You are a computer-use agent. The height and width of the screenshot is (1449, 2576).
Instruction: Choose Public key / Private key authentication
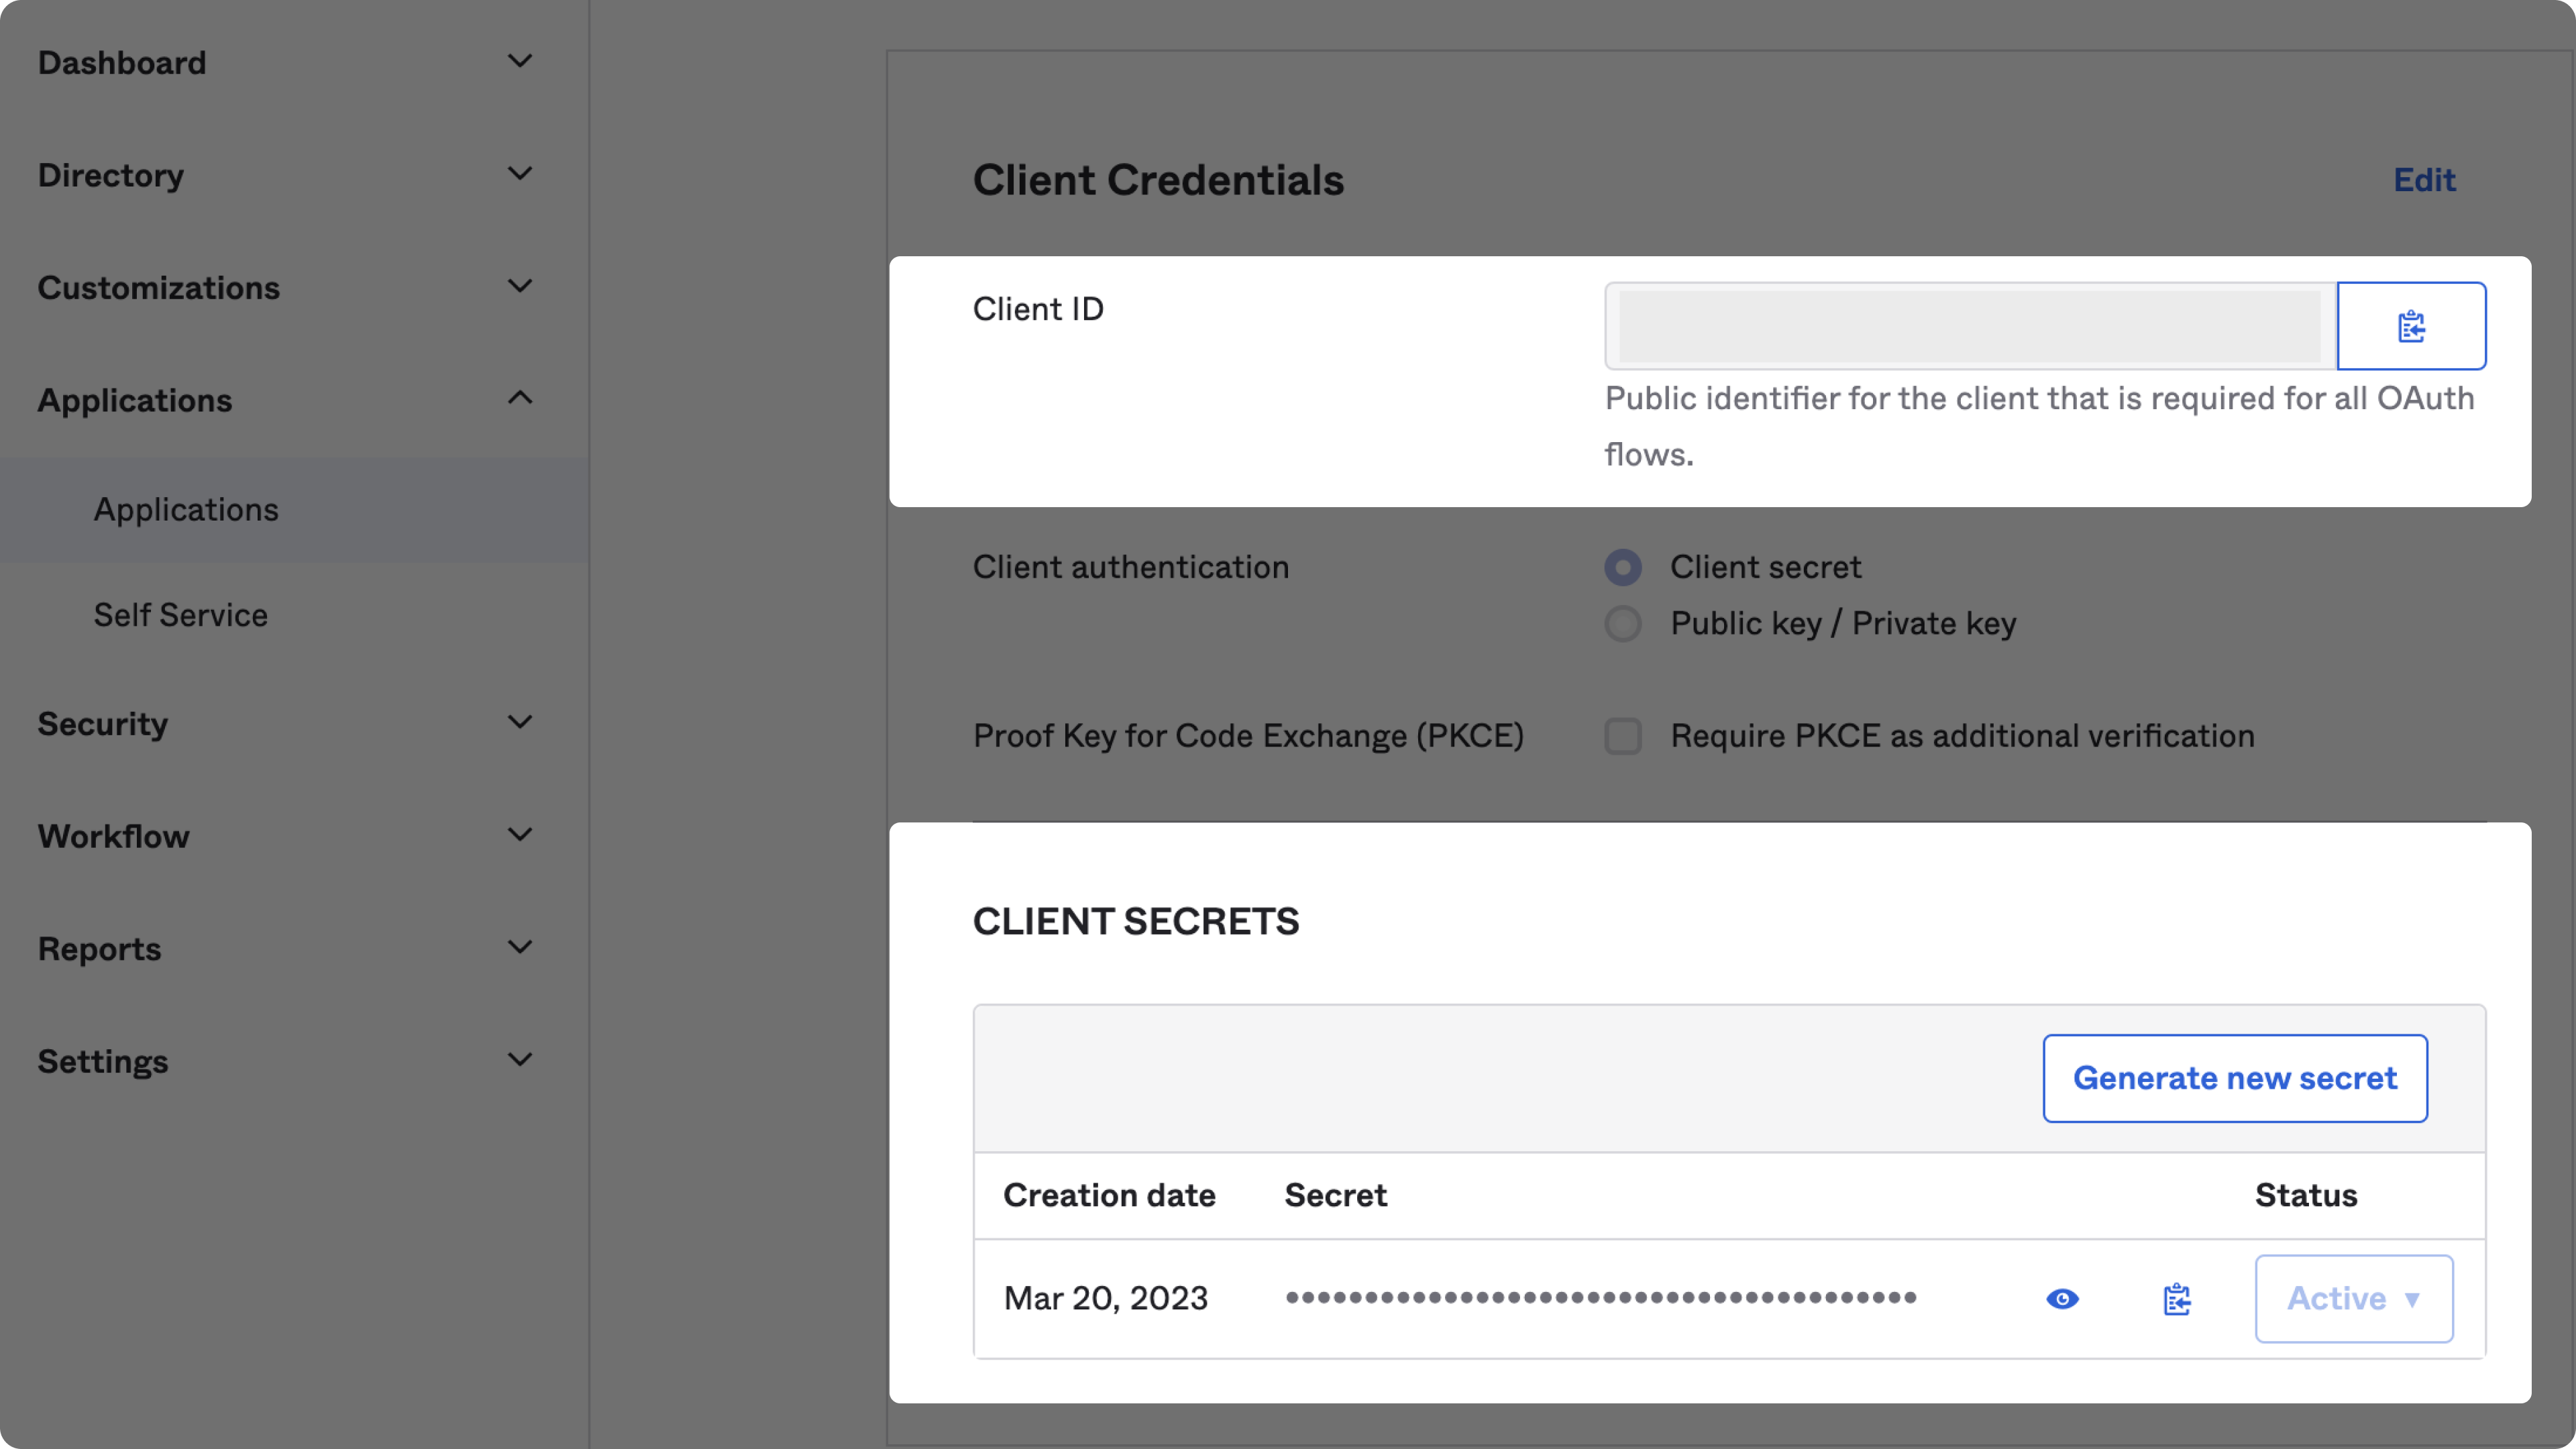coord(1623,623)
